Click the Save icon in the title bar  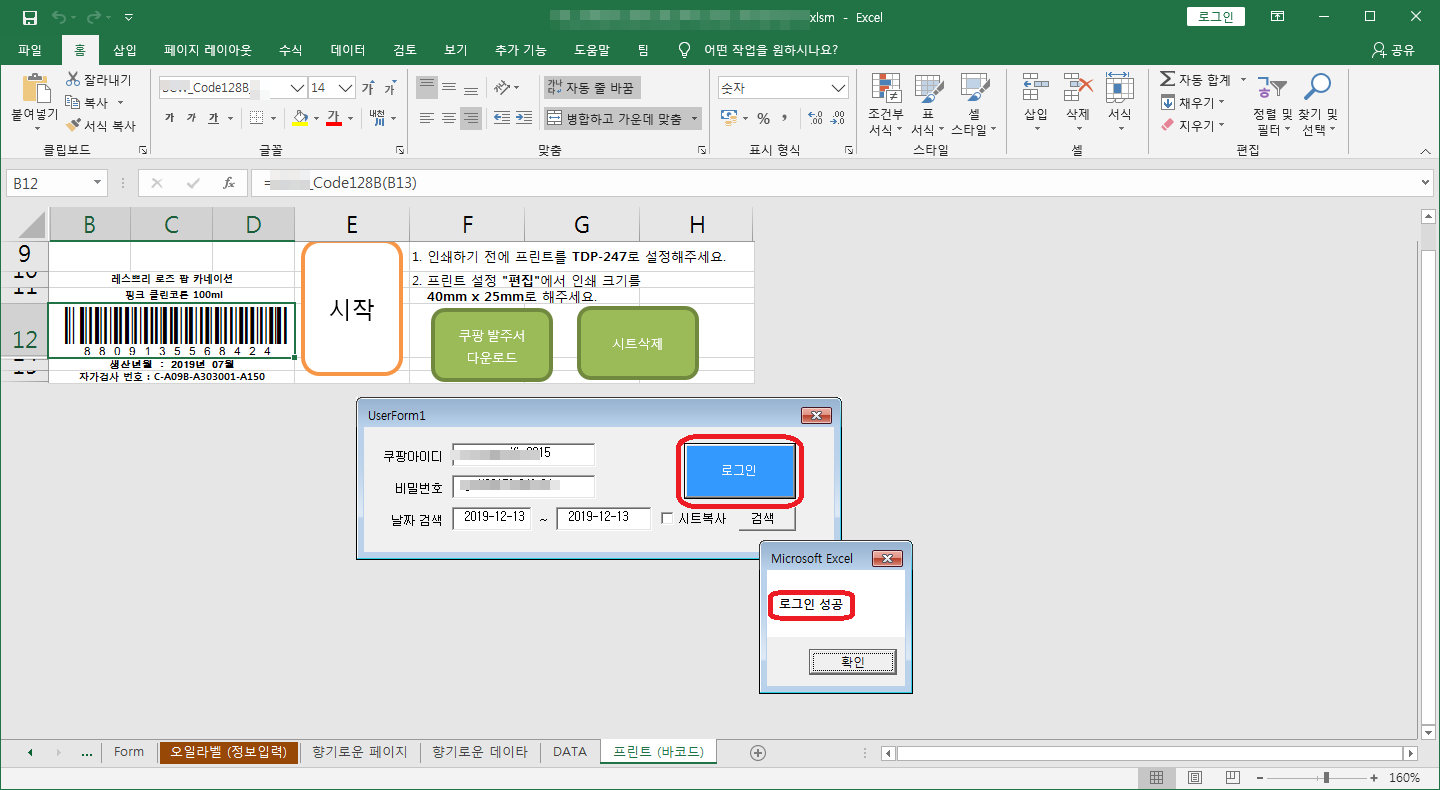point(29,17)
